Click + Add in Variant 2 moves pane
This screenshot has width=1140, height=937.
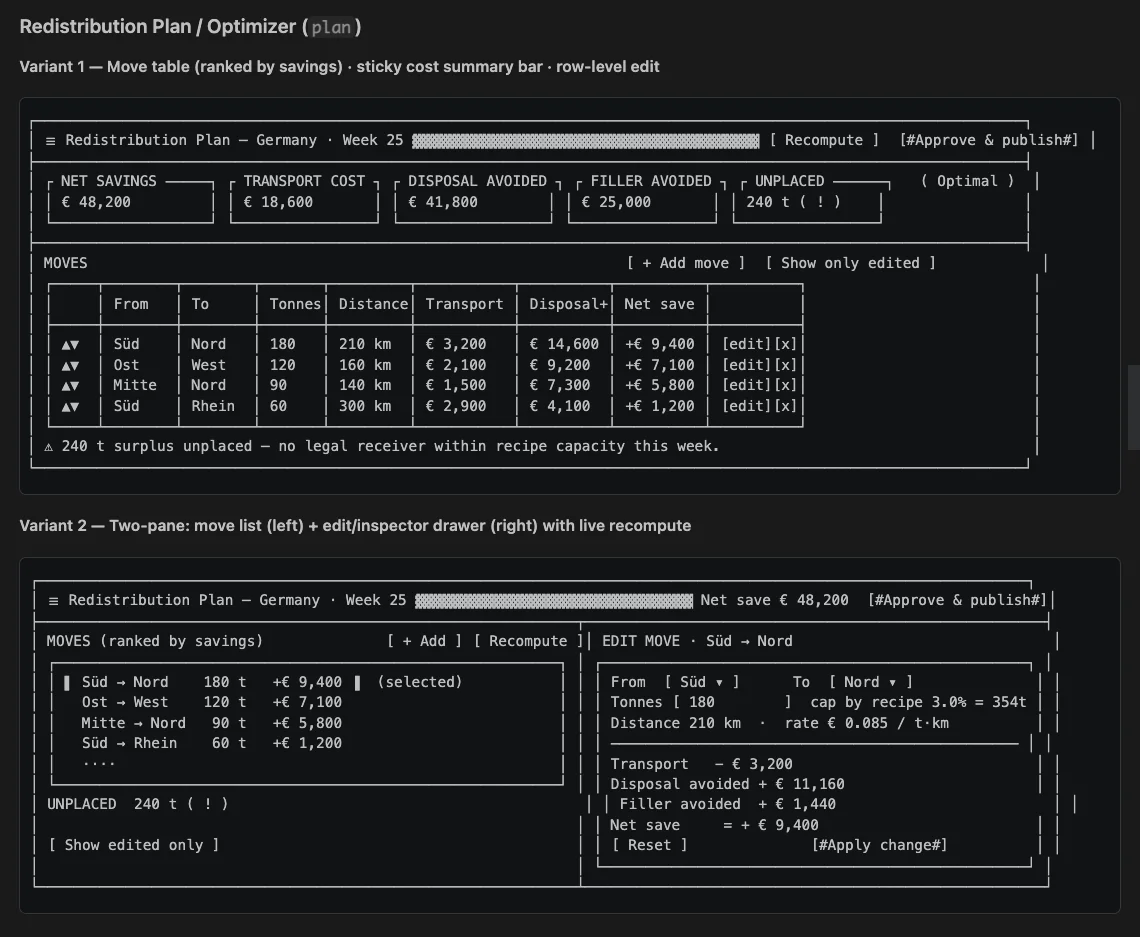click(x=424, y=641)
